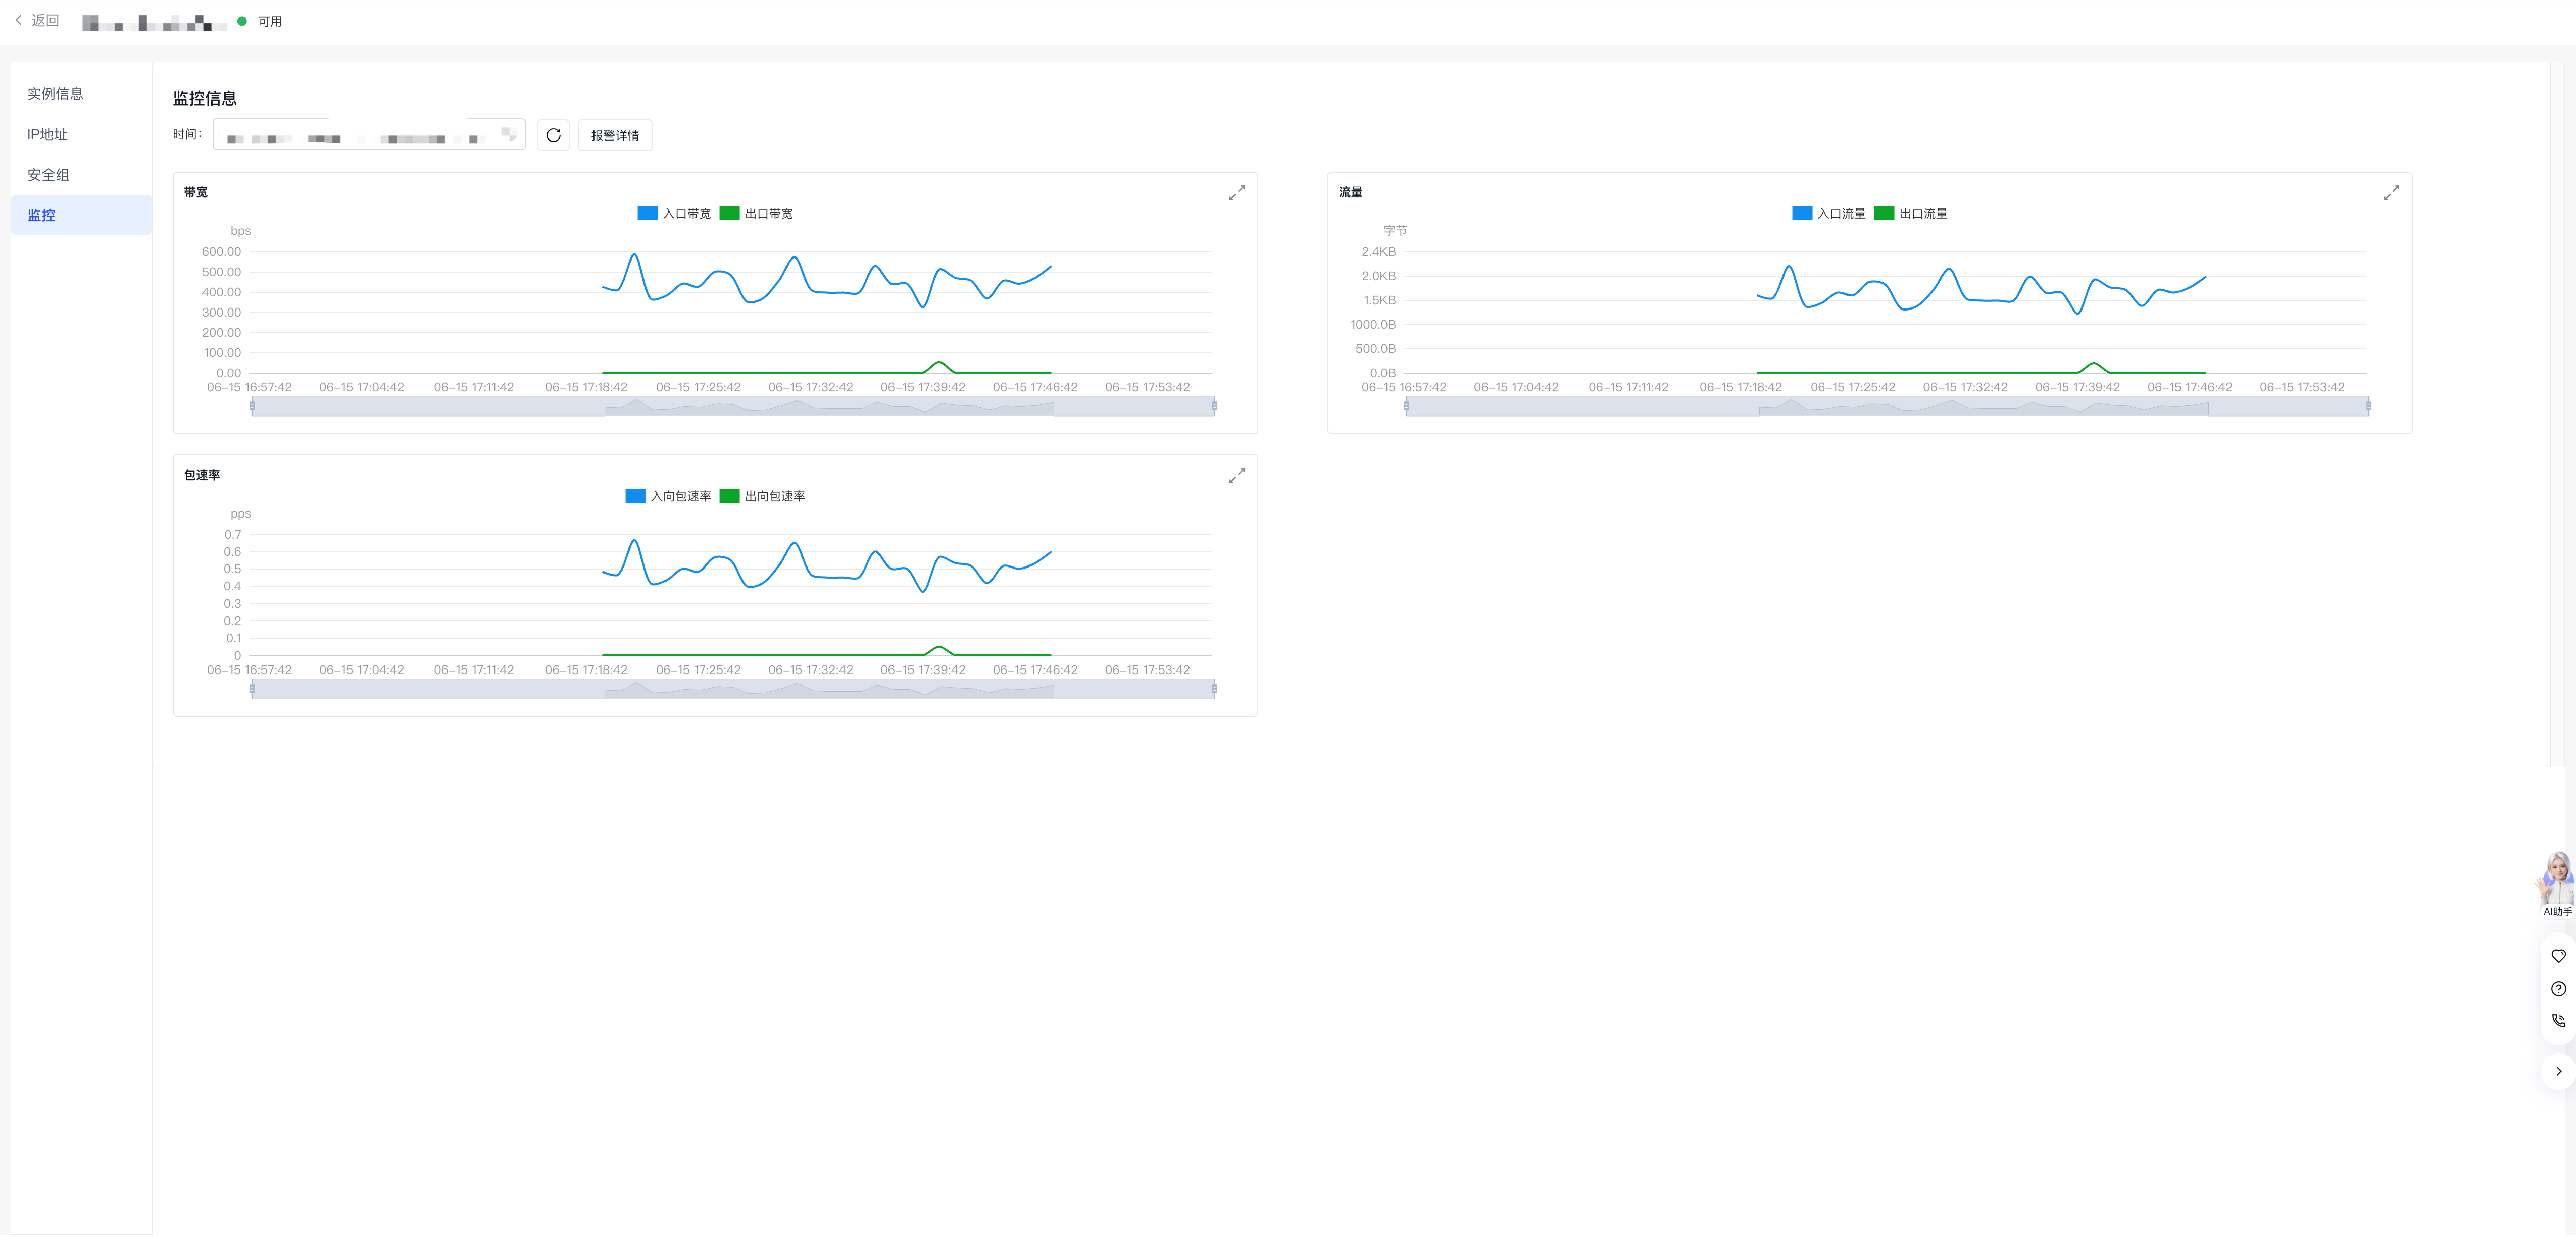Toggle the 出口流量 legend series
2576x1237 pixels.
click(1911, 213)
